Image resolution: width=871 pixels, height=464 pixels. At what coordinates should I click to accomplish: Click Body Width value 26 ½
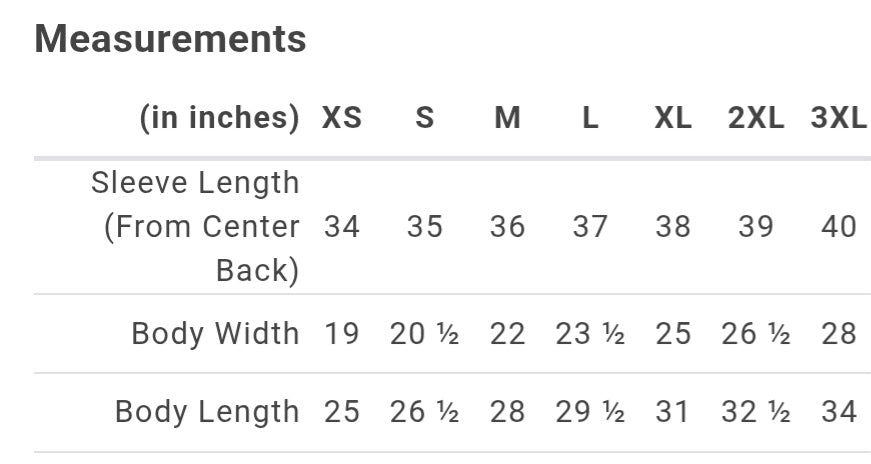point(755,333)
